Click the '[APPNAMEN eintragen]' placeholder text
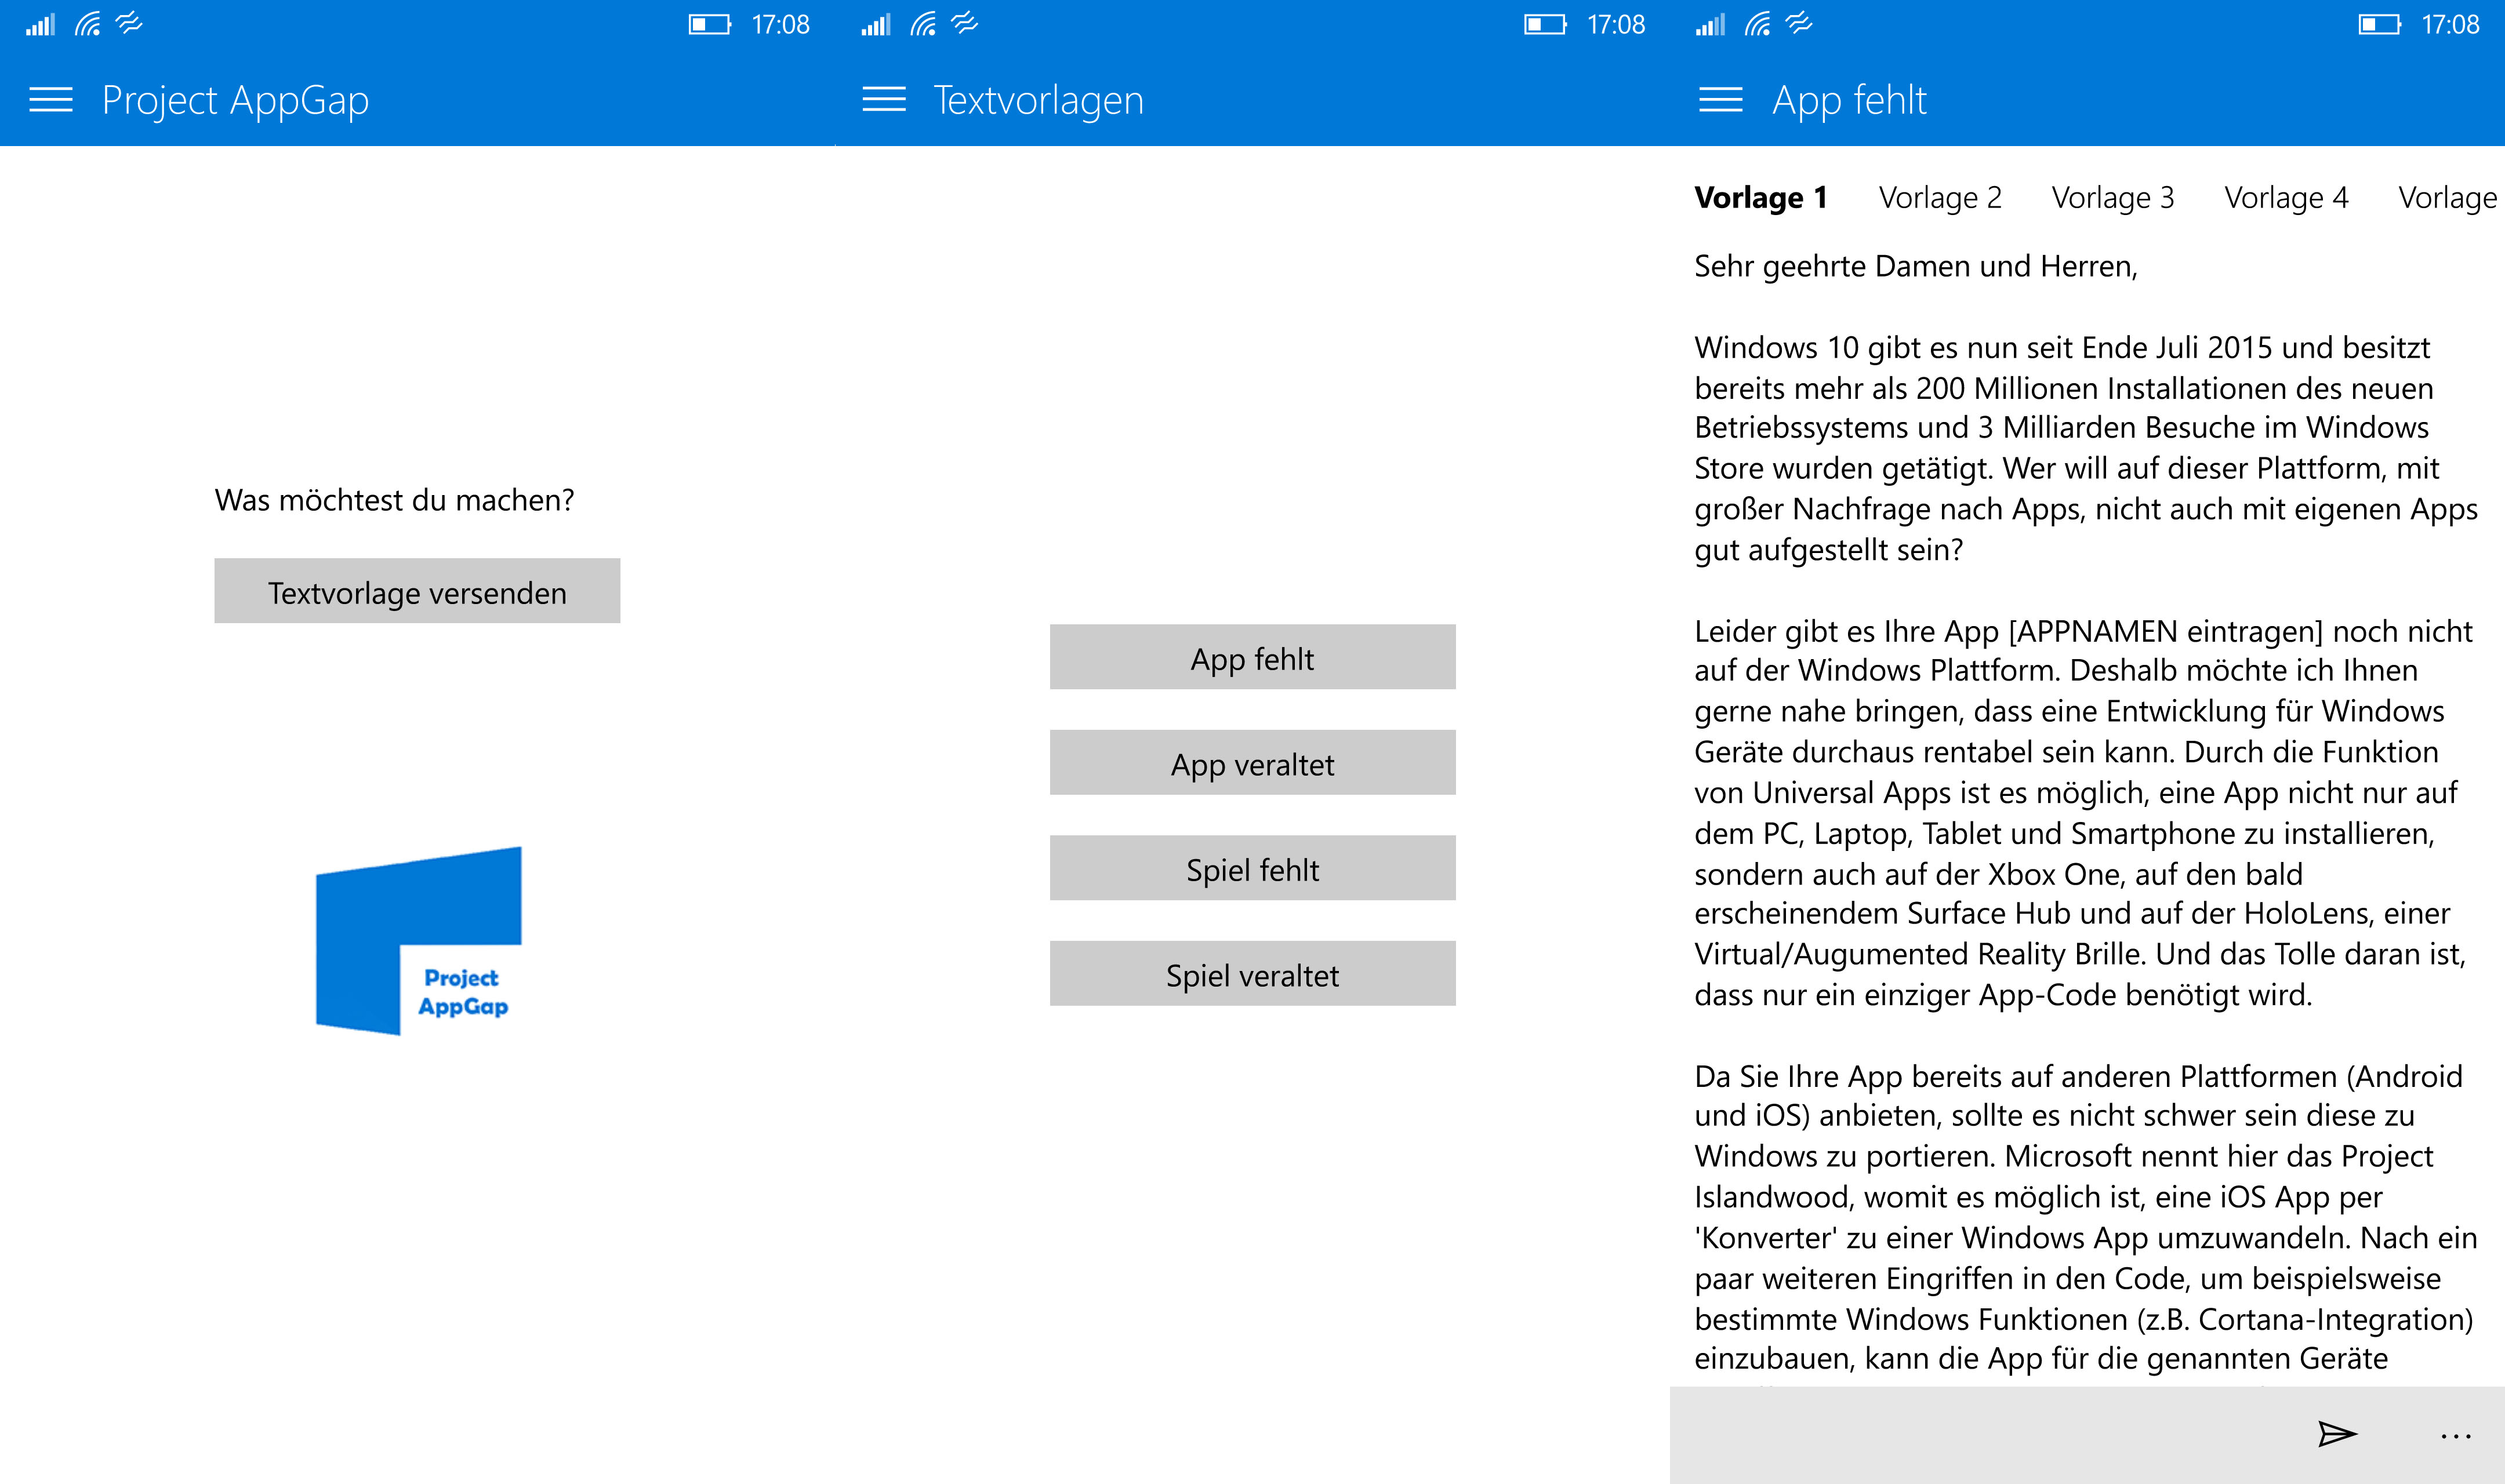This screenshot has height=1484, width=2505. pos(2165,631)
